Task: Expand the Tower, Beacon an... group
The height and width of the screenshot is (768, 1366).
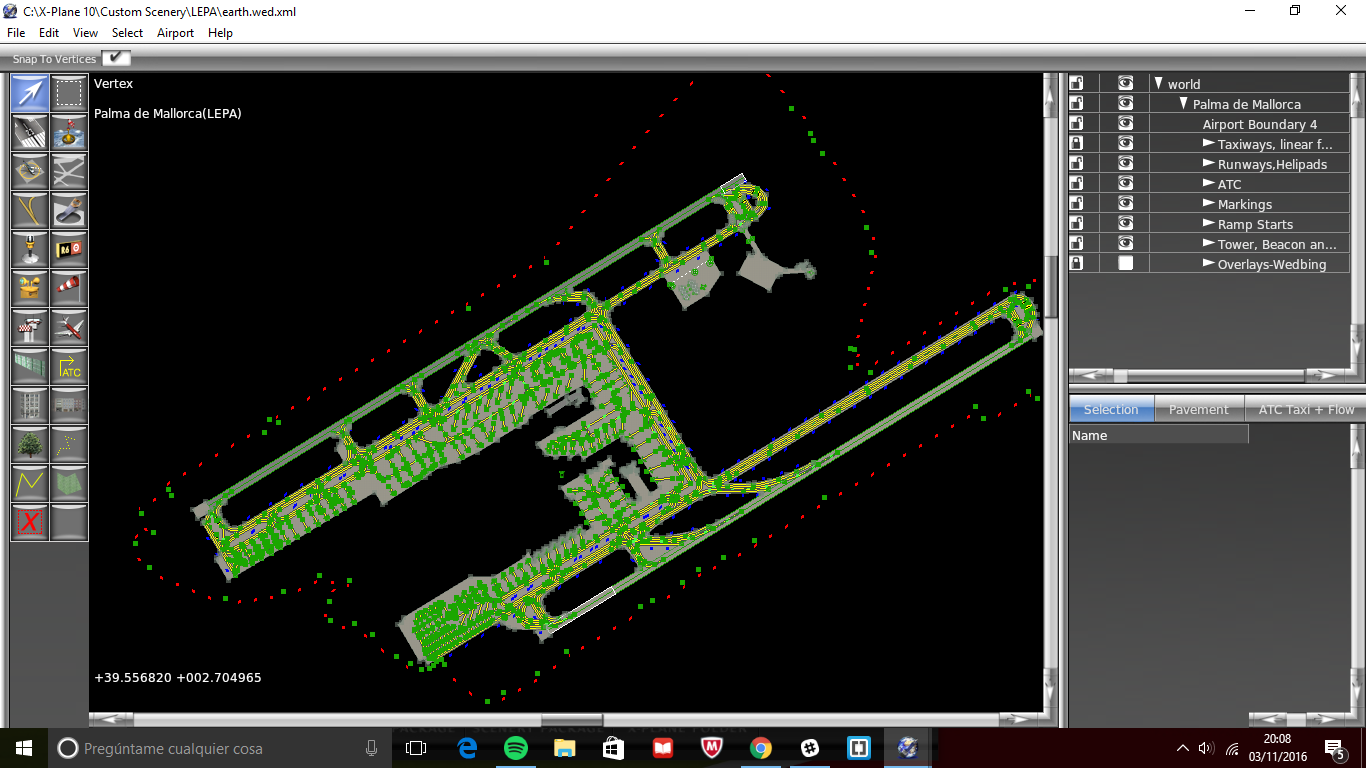Action: [x=1208, y=244]
